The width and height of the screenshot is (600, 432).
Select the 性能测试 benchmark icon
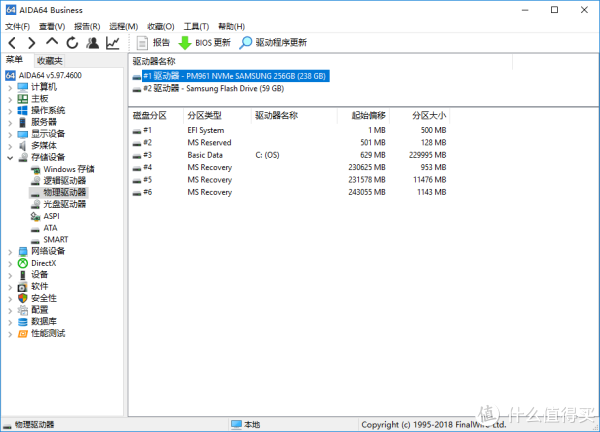[23, 334]
